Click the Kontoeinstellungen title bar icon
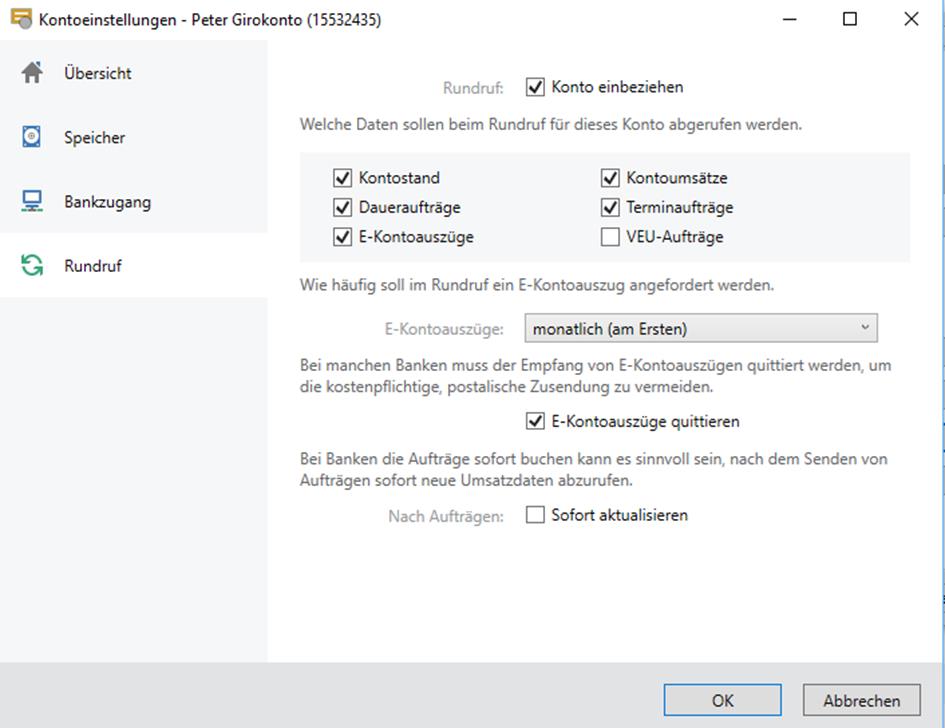Screen dimensions: 945x728 21,19
